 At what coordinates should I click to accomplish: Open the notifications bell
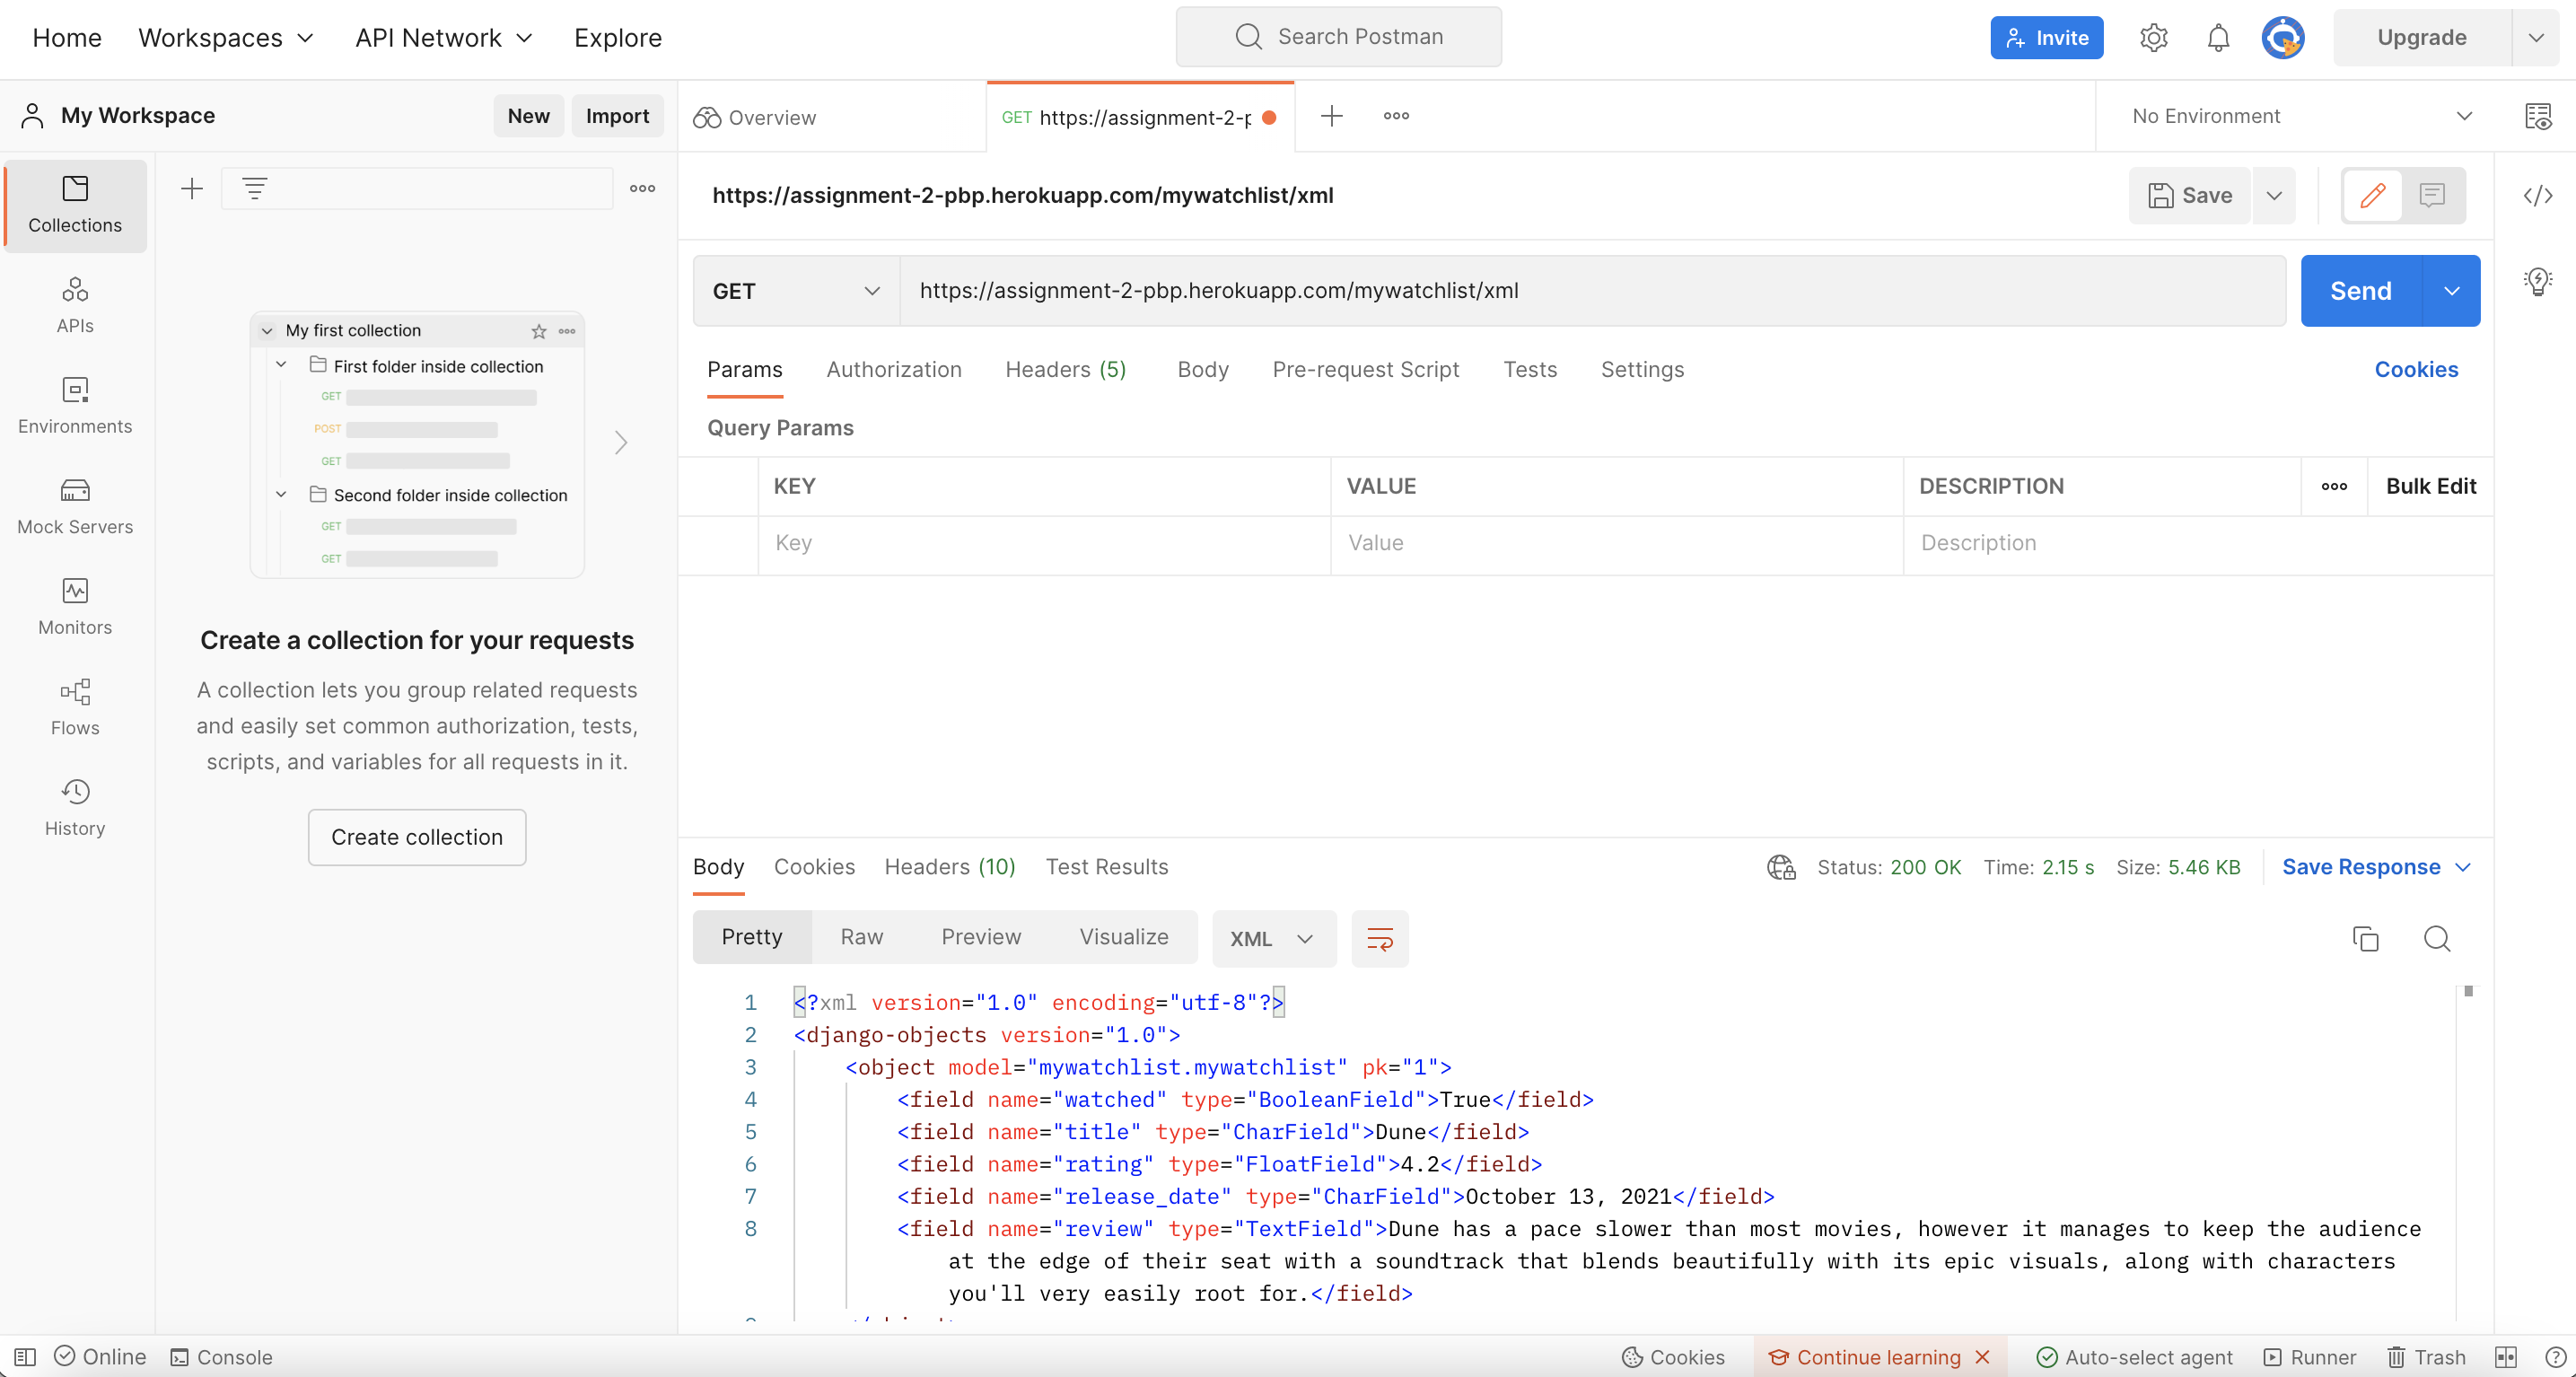[2218, 38]
